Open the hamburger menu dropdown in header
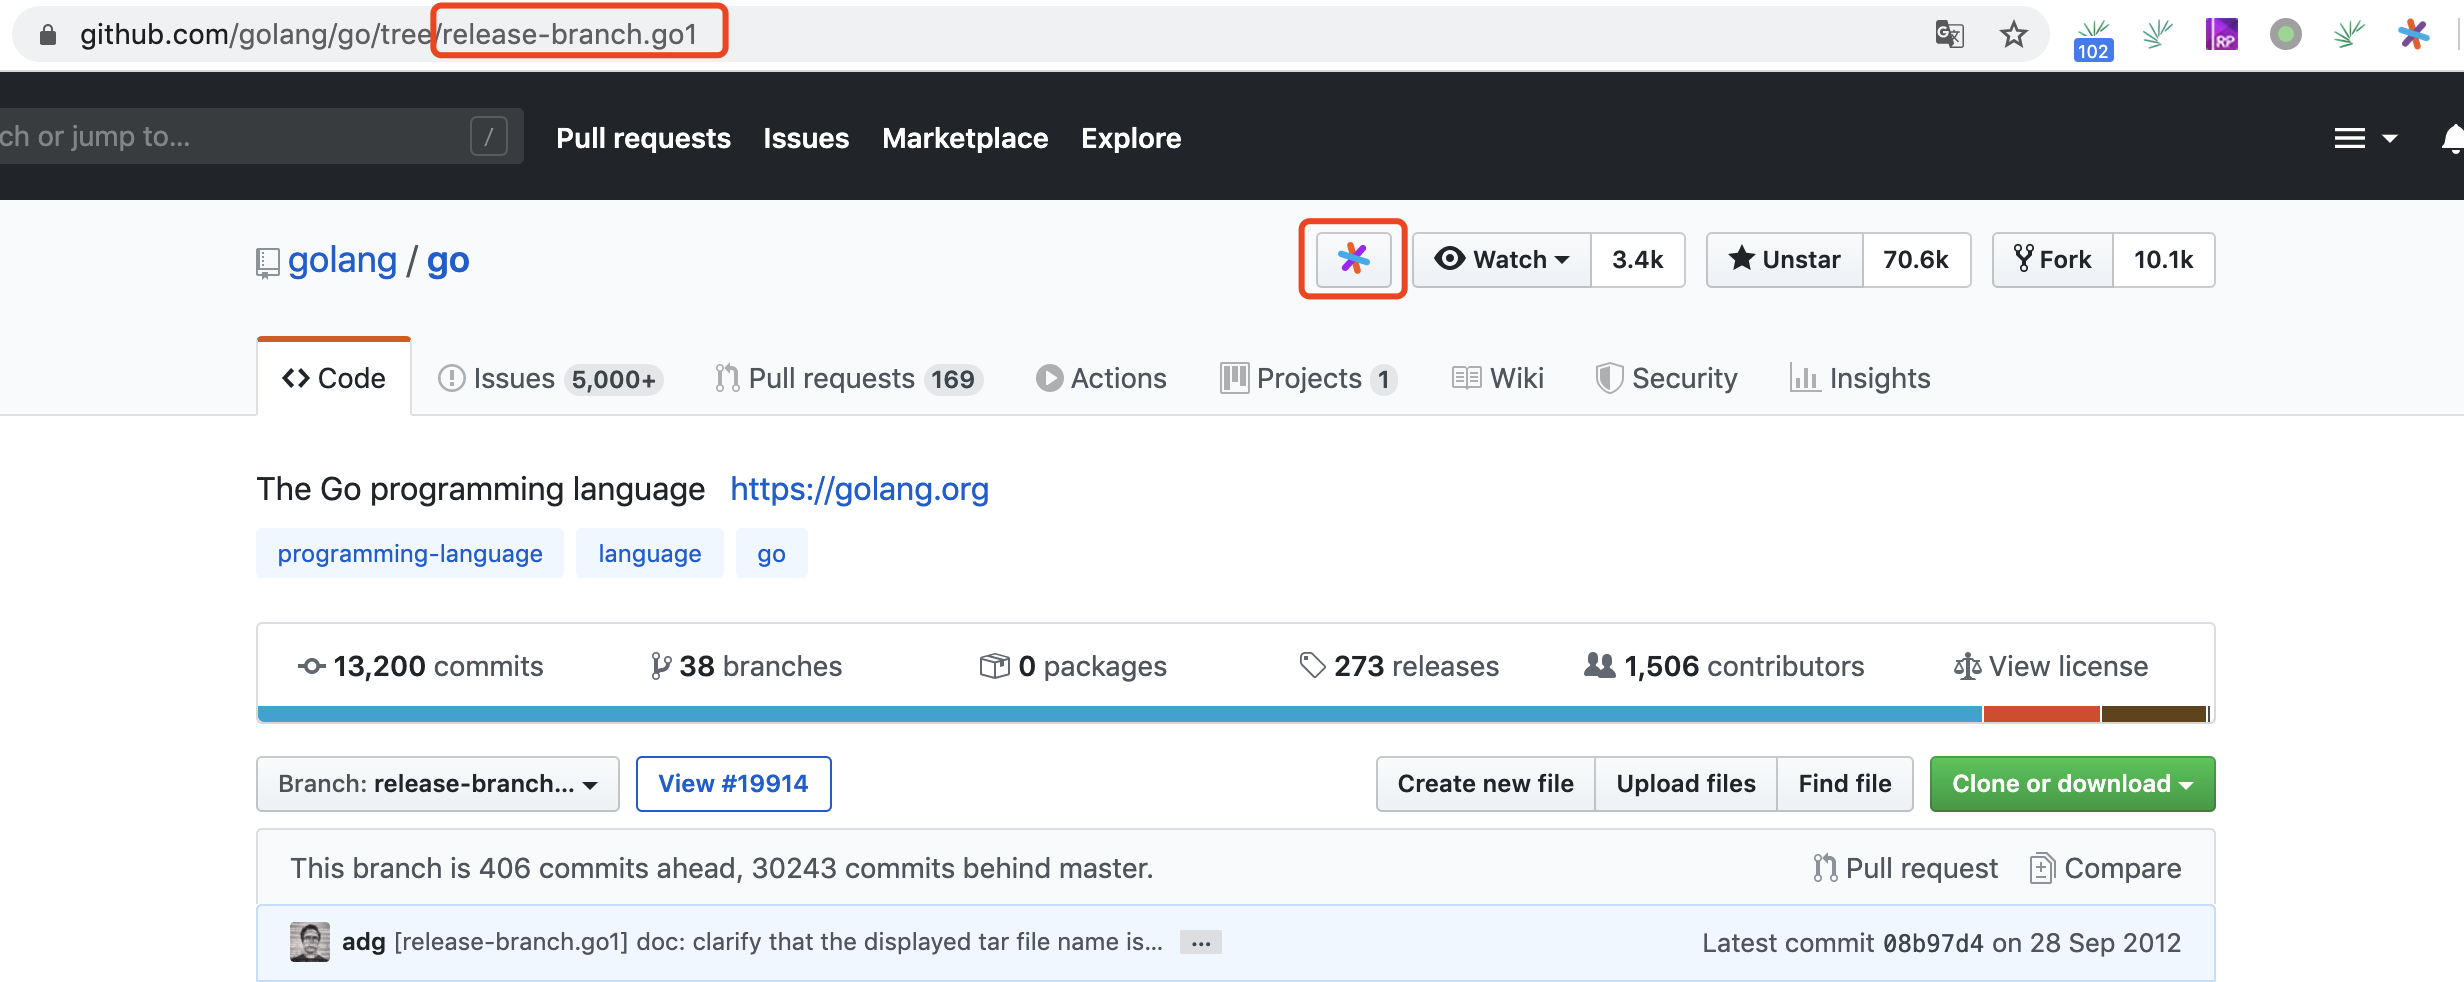 pos(2365,138)
